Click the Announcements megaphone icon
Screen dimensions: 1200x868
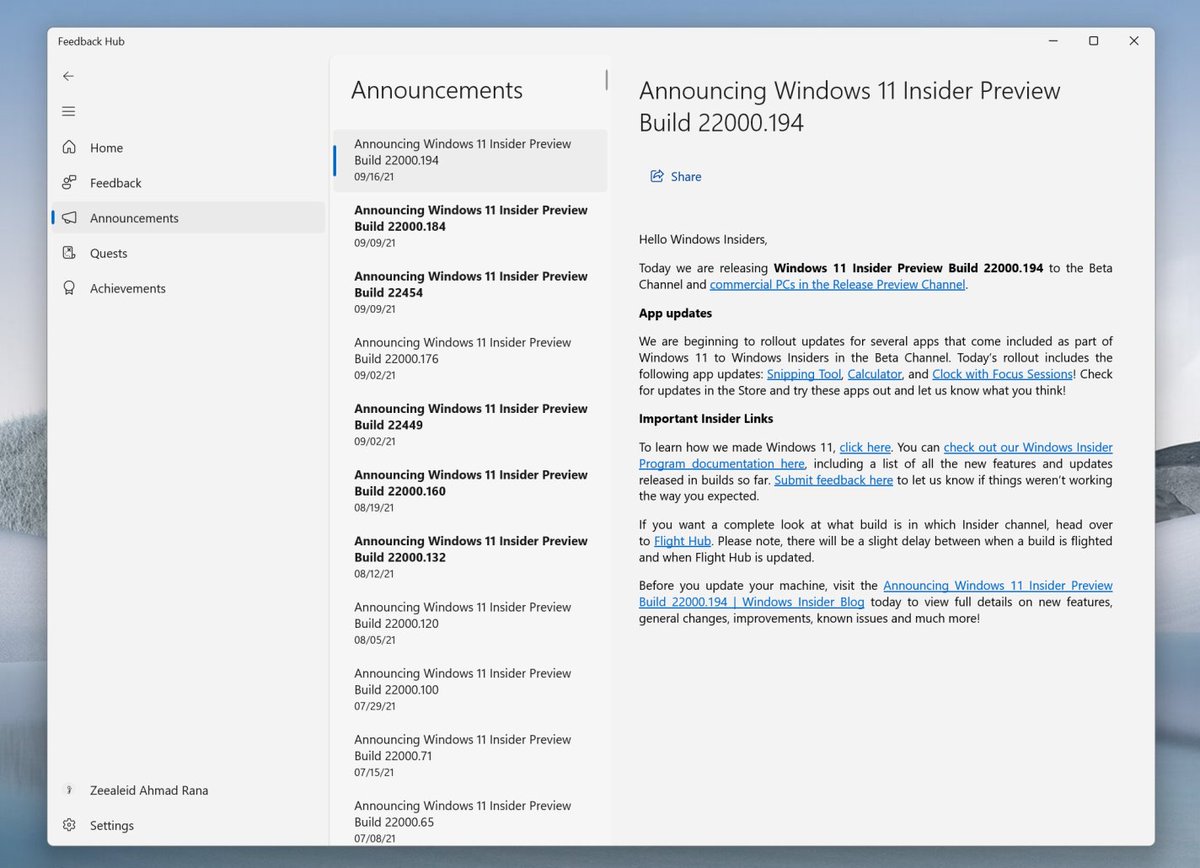pyautogui.click(x=69, y=217)
